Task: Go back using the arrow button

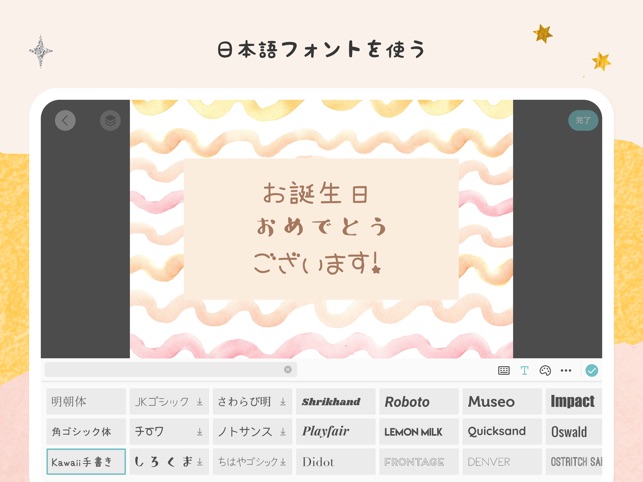Action: (x=65, y=121)
